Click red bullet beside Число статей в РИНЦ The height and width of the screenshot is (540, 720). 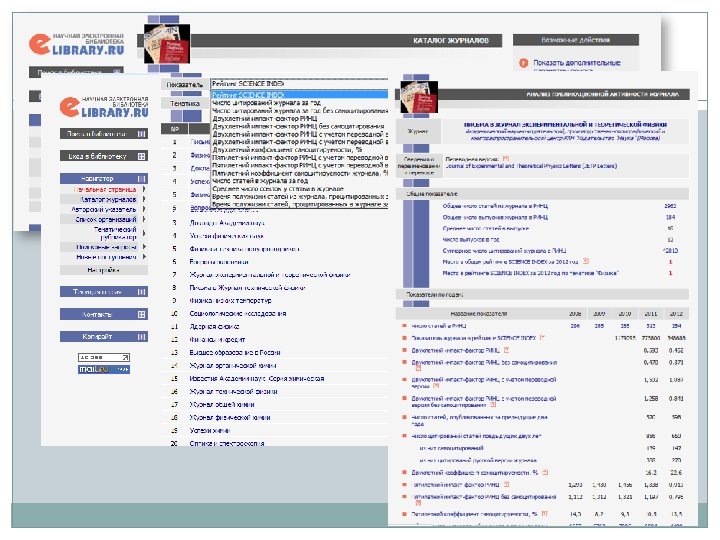coord(405,326)
